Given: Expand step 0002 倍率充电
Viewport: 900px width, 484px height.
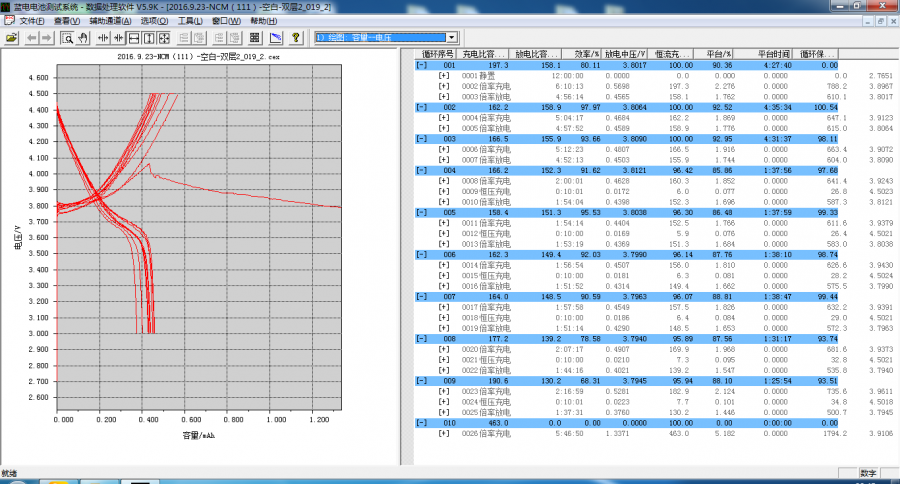Looking at the screenshot, I should [x=444, y=86].
